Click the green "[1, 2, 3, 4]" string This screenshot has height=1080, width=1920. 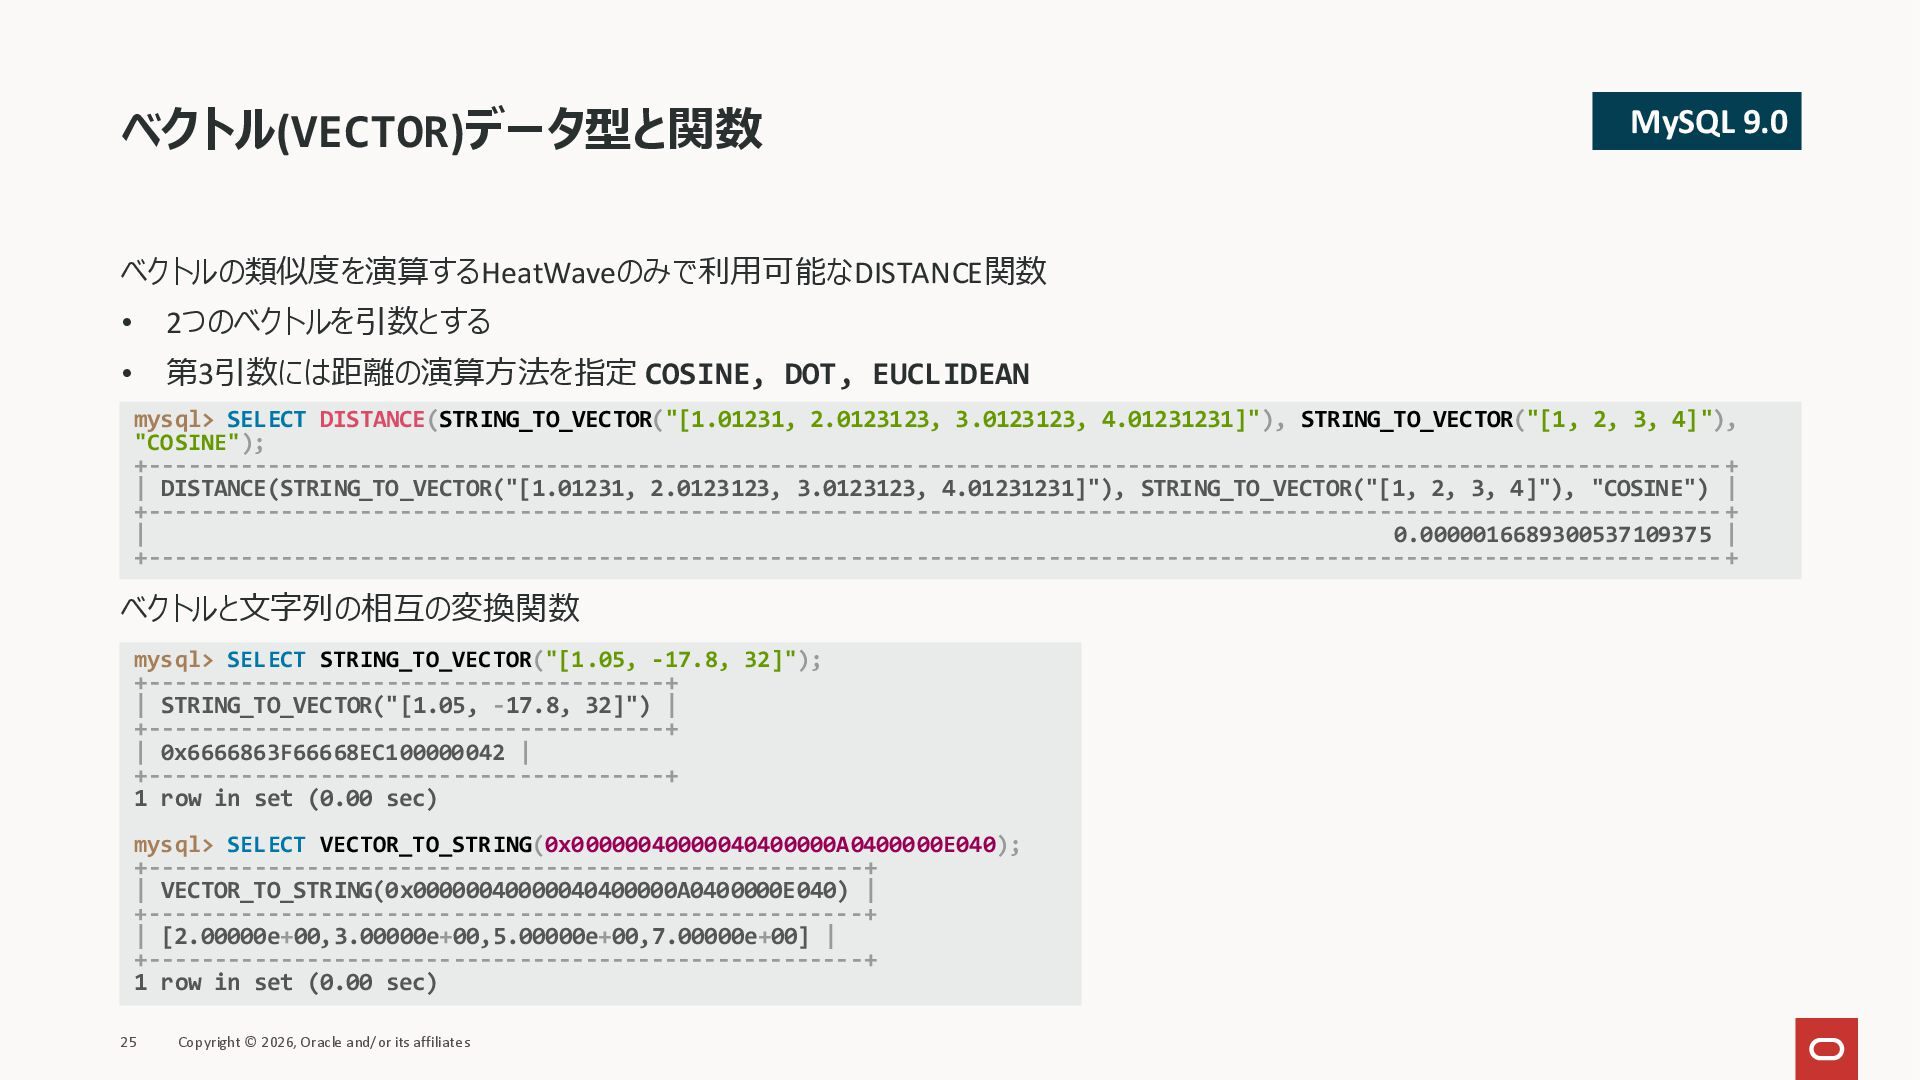coord(1619,420)
